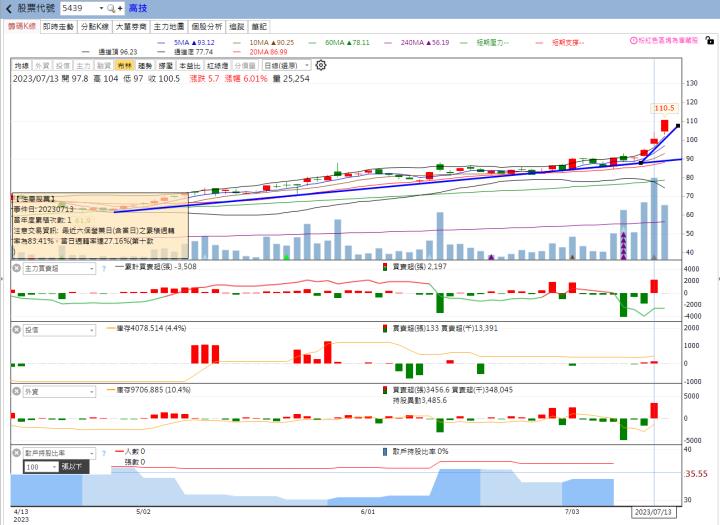Click the blue 高技 stock name link
The width and height of the screenshot is (720, 525).
tap(138, 8)
